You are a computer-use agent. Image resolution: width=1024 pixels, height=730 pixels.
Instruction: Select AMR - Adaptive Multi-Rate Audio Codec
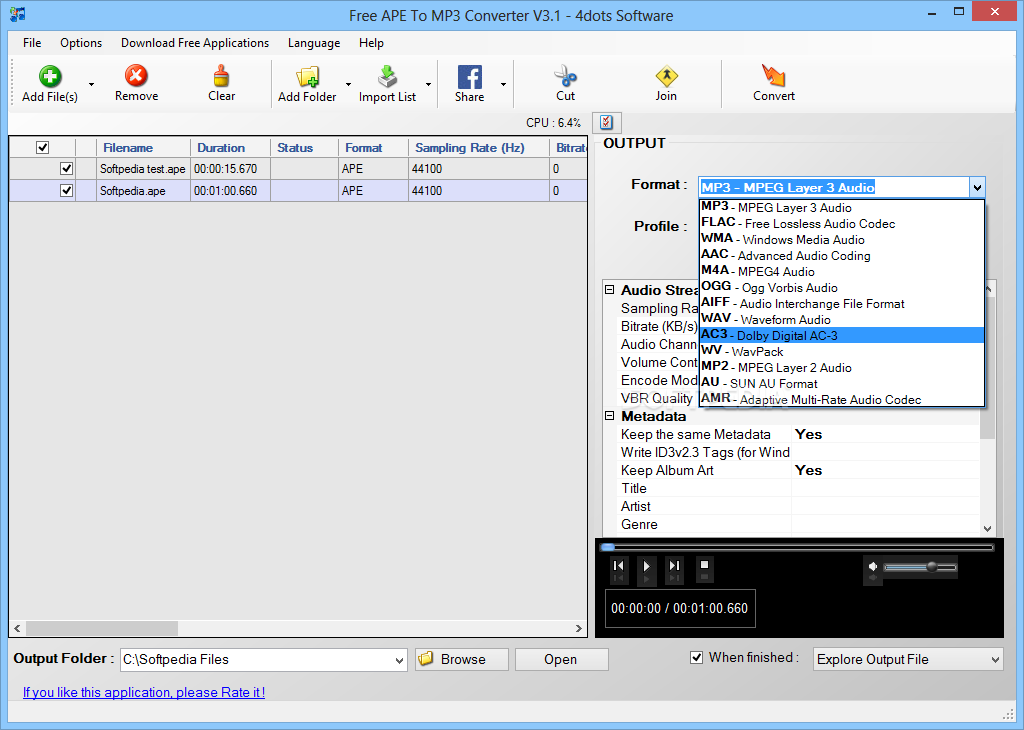tap(841, 399)
